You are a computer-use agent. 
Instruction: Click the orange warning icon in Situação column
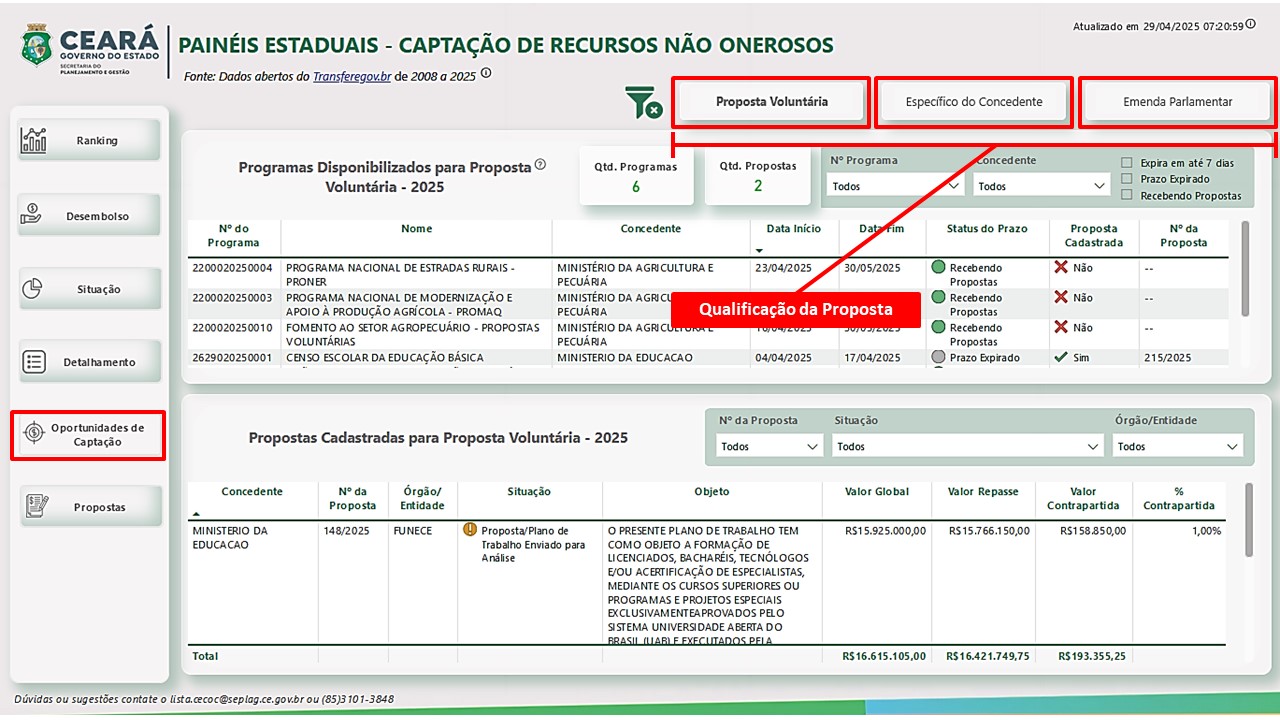470,530
